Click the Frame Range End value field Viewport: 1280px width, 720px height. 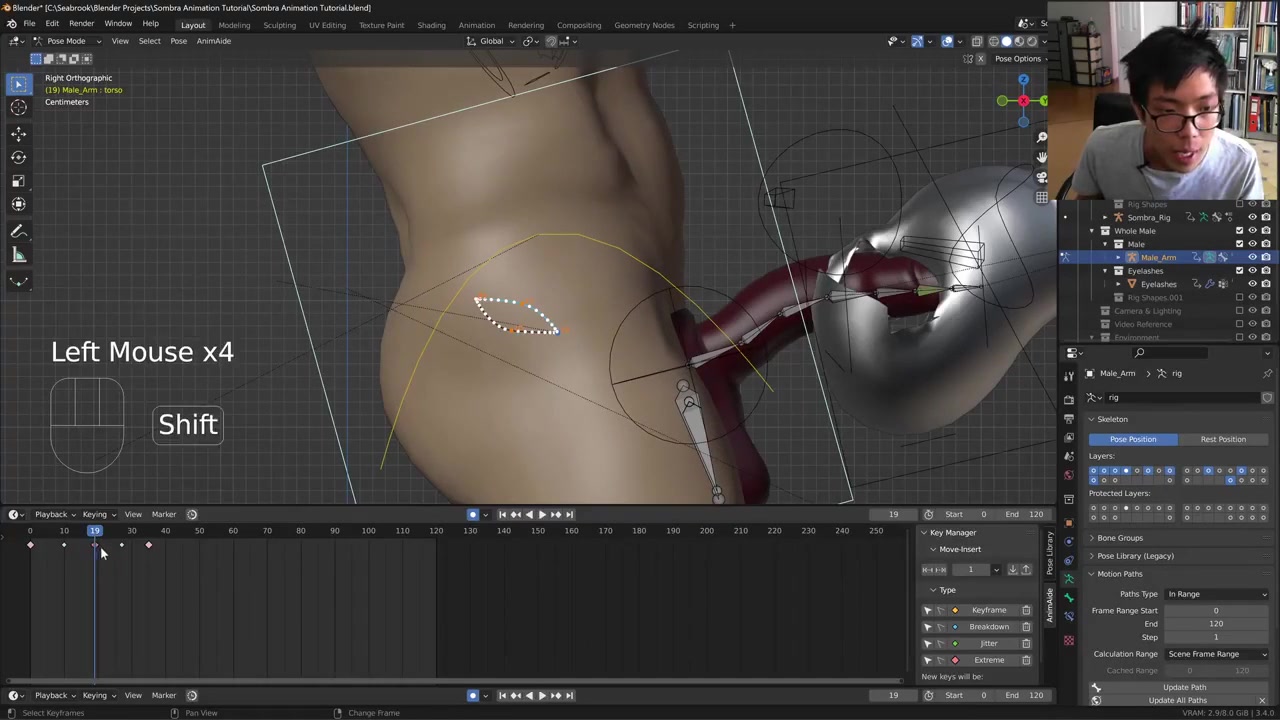click(1215, 624)
